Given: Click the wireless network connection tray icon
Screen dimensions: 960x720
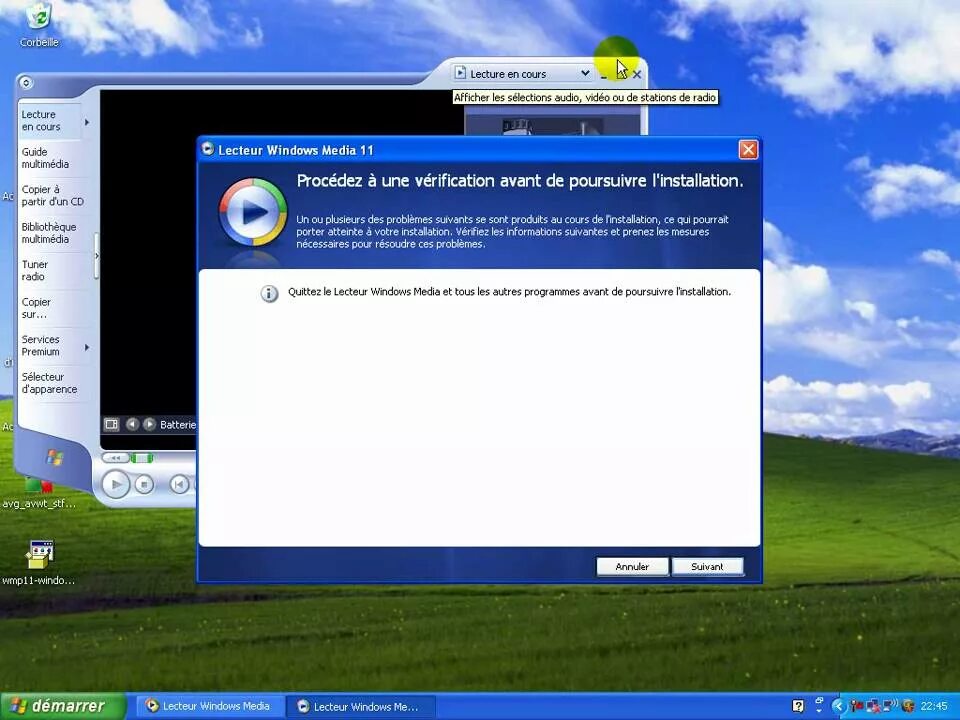Looking at the screenshot, I should coord(890,707).
